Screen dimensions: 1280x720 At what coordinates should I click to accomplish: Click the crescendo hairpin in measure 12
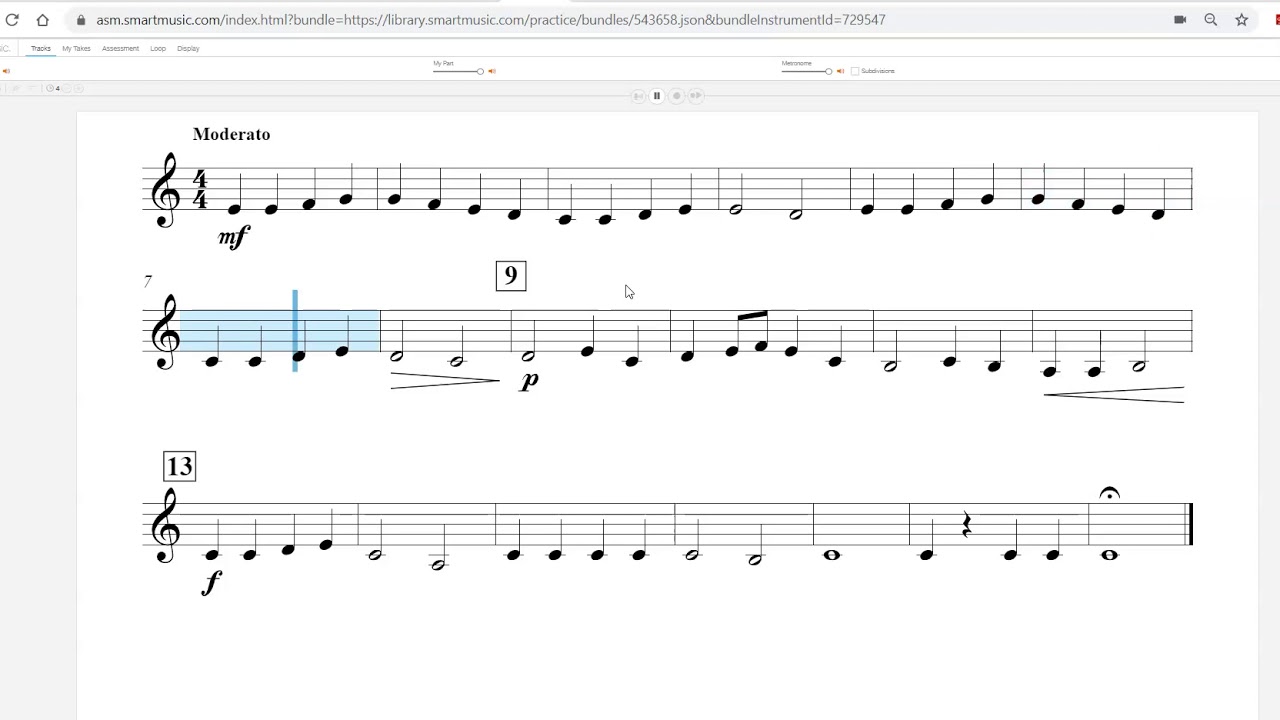click(1114, 395)
